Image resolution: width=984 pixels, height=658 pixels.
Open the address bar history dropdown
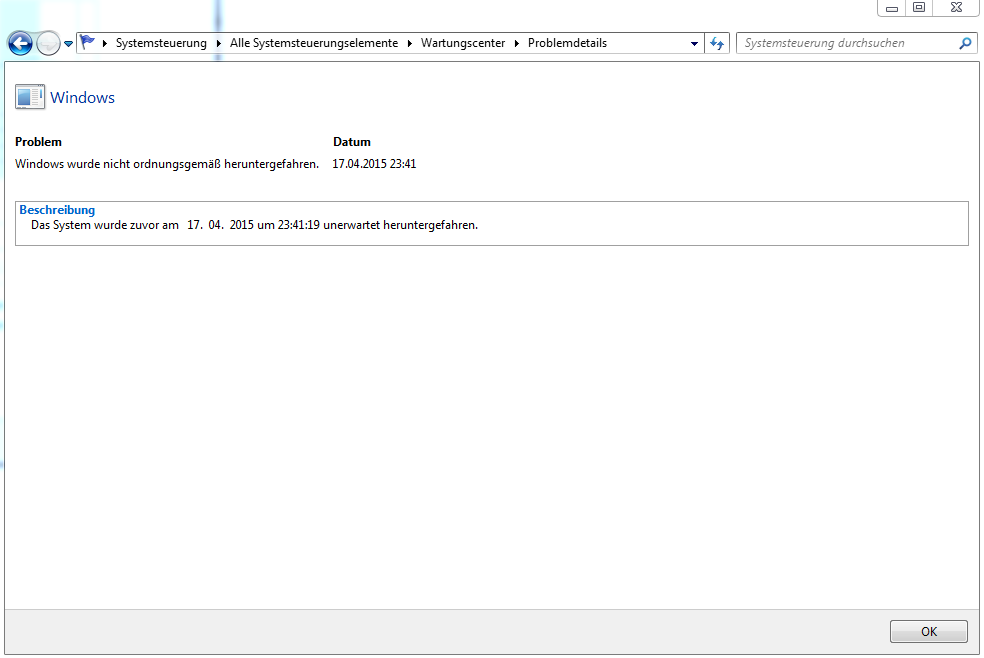(694, 44)
